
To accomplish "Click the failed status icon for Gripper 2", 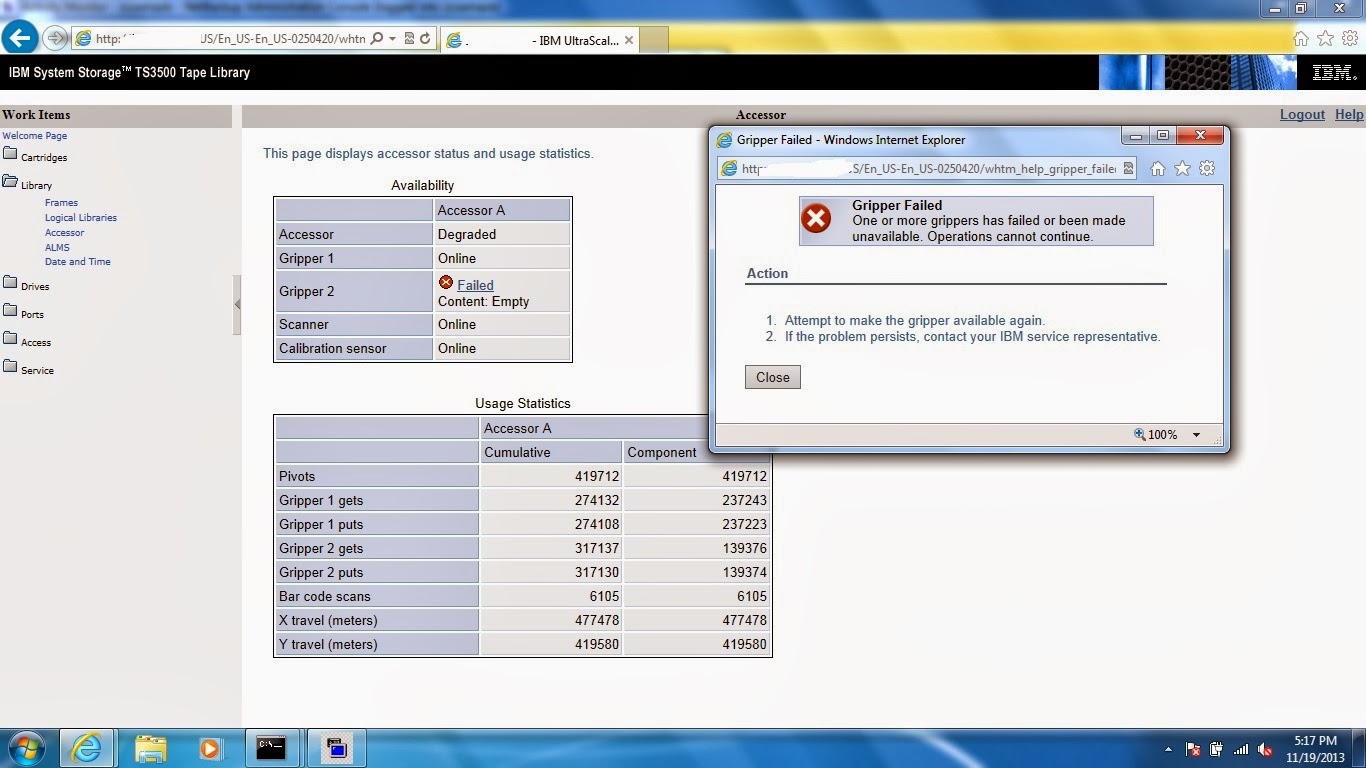I will (x=446, y=283).
